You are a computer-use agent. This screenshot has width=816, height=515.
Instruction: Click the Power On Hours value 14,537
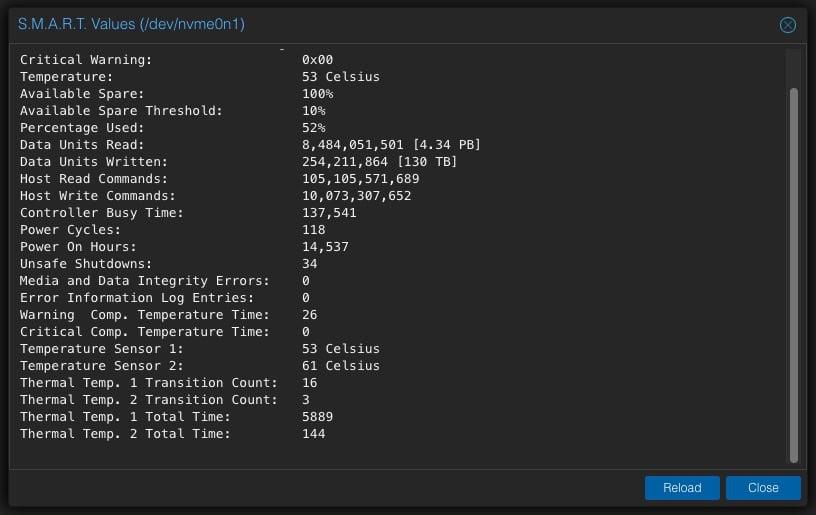point(325,247)
